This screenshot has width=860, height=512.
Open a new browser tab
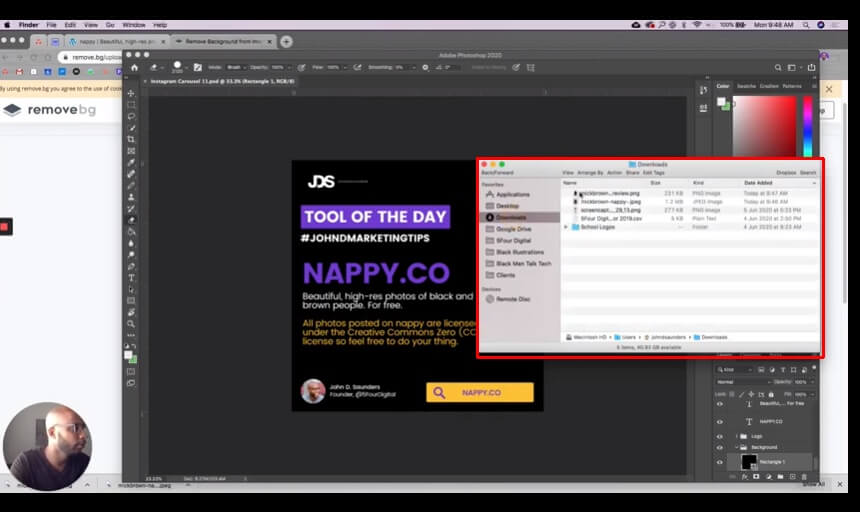point(286,42)
